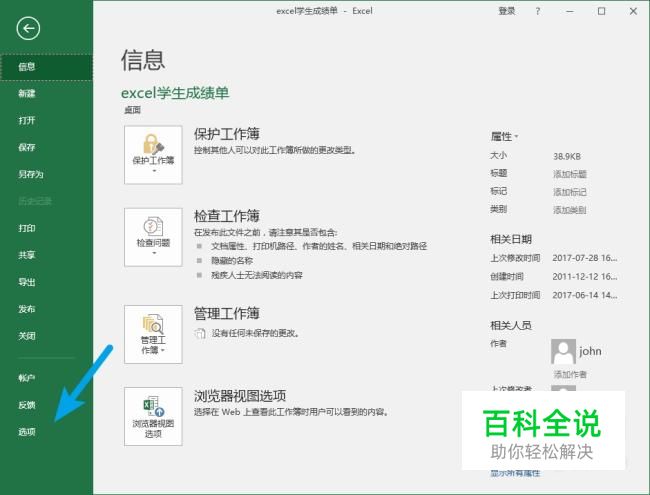Expand the 属性 dropdown heading
Image resolution: width=650 pixels, height=495 pixels.
pos(504,136)
